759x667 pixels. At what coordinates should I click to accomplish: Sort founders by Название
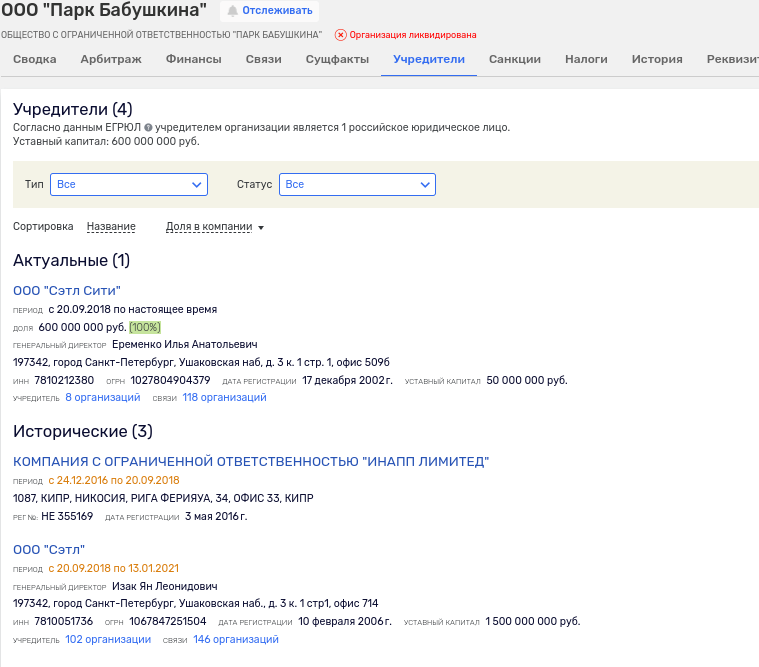click(111, 227)
